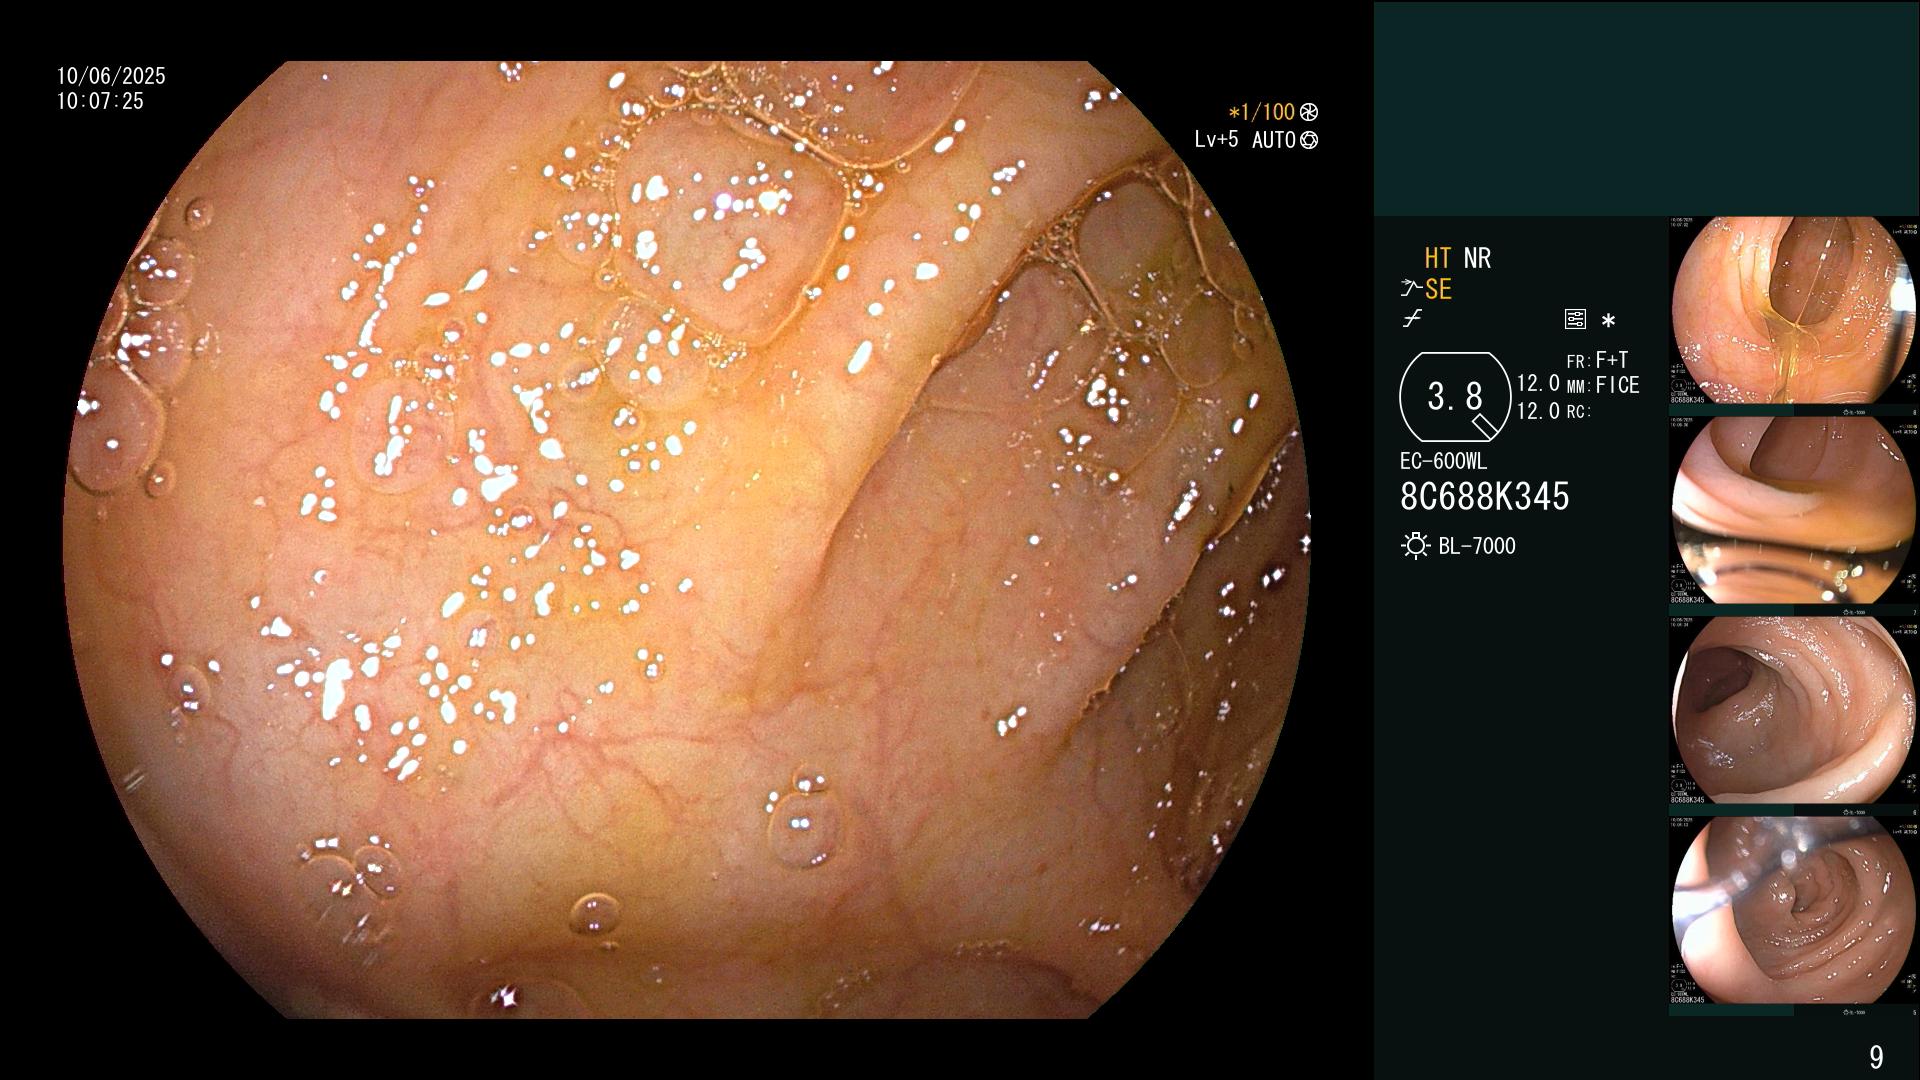1920x1080 pixels.
Task: Click the AUTO iris mode text
Action: coord(1273,140)
